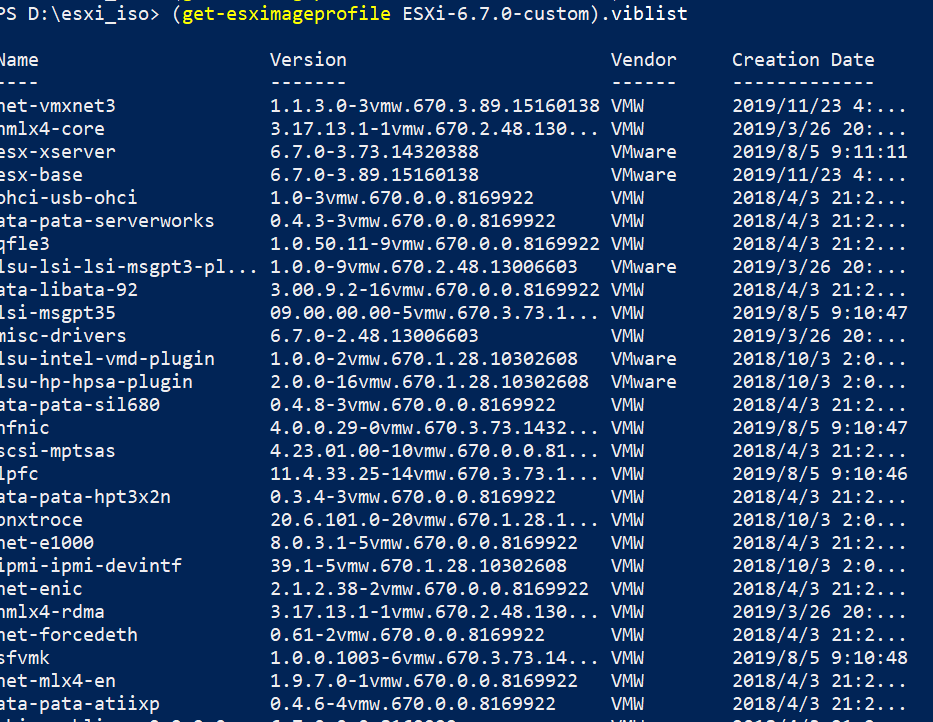Click the misc-drivers version 6.7.0-2.48.13006603

pyautogui.click(x=374, y=336)
